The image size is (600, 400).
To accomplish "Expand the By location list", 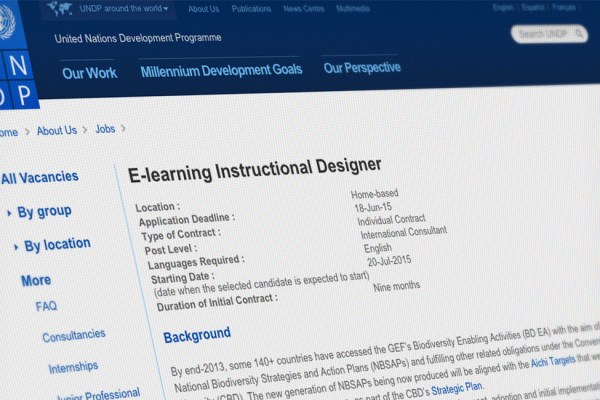I will point(57,245).
